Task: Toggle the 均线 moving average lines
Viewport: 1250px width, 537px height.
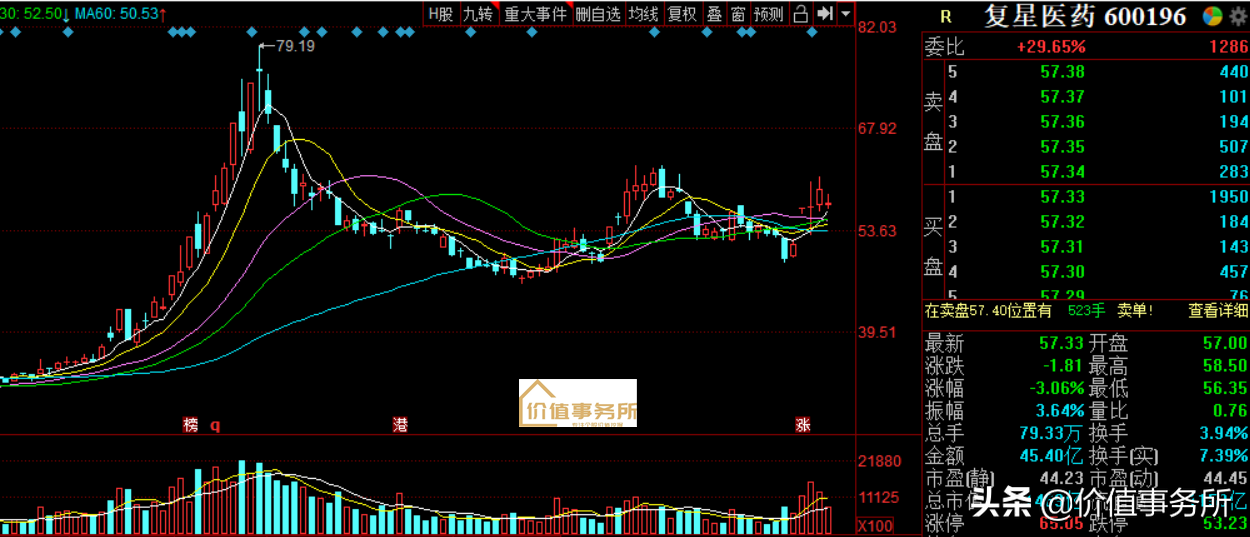Action: coord(643,14)
